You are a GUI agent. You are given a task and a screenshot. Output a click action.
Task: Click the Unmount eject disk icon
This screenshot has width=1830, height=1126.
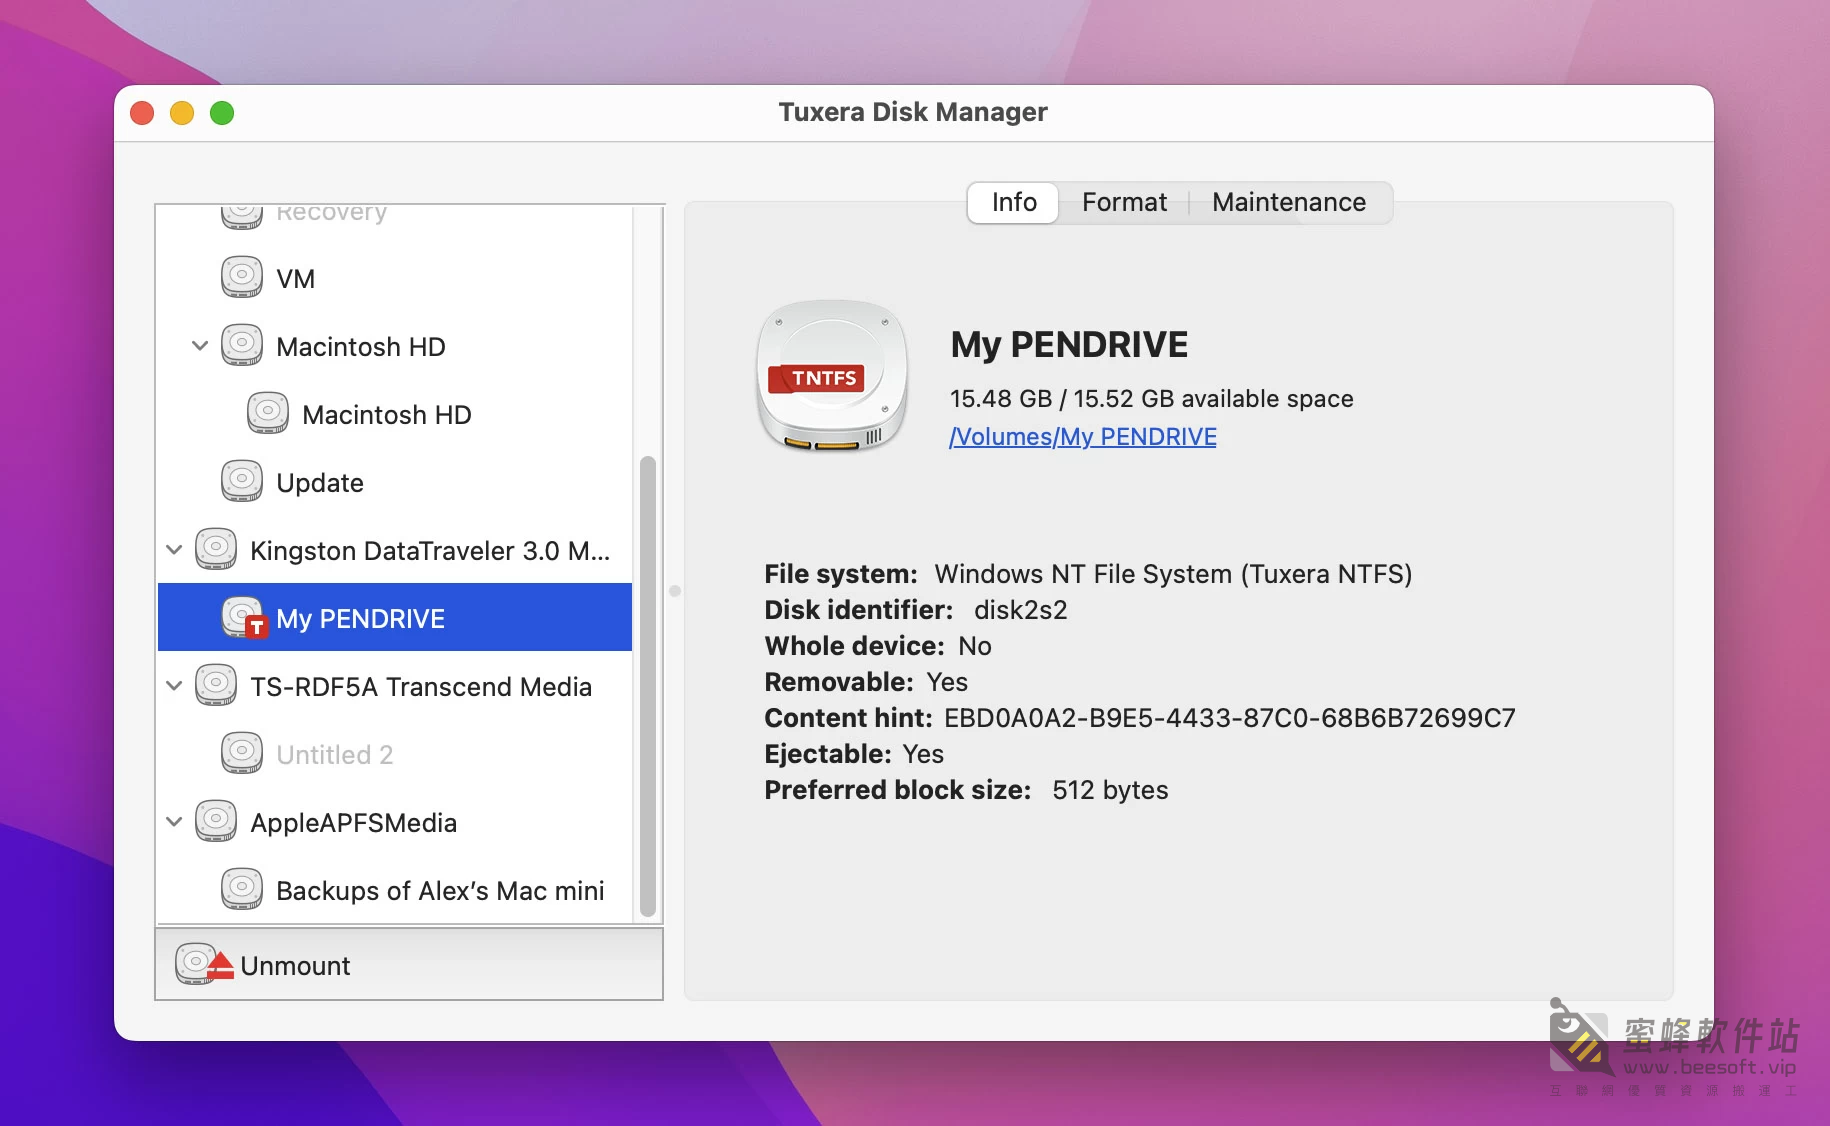pos(204,964)
